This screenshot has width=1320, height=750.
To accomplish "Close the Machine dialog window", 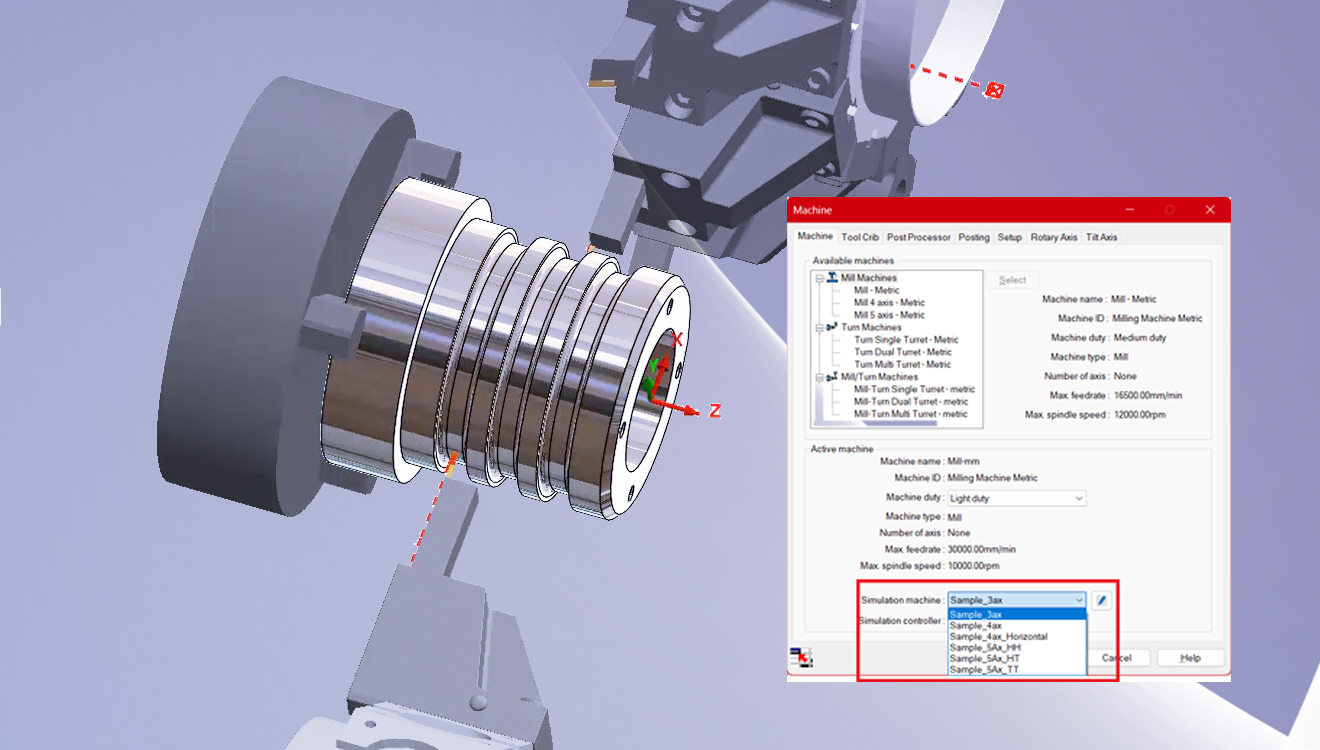I will coord(1210,210).
